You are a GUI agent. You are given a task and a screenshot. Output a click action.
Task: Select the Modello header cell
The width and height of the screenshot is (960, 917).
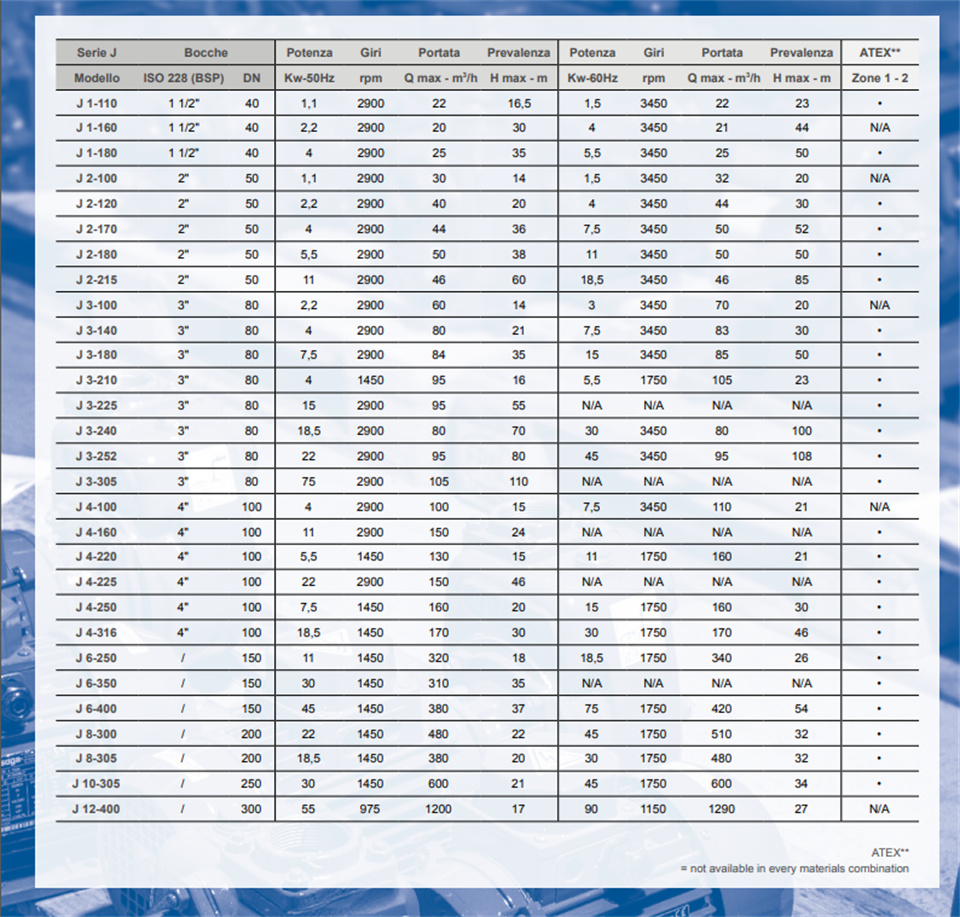tap(97, 78)
